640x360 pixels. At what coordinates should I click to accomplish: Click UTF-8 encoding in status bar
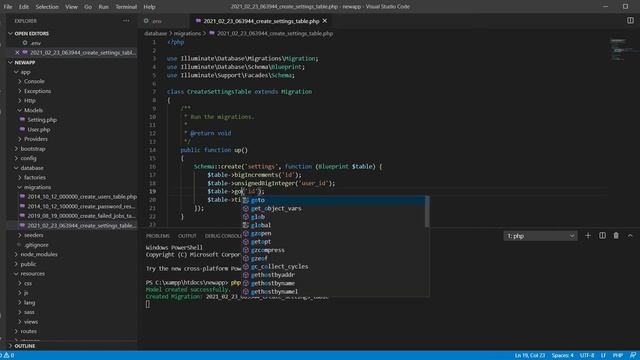[x=587, y=356]
